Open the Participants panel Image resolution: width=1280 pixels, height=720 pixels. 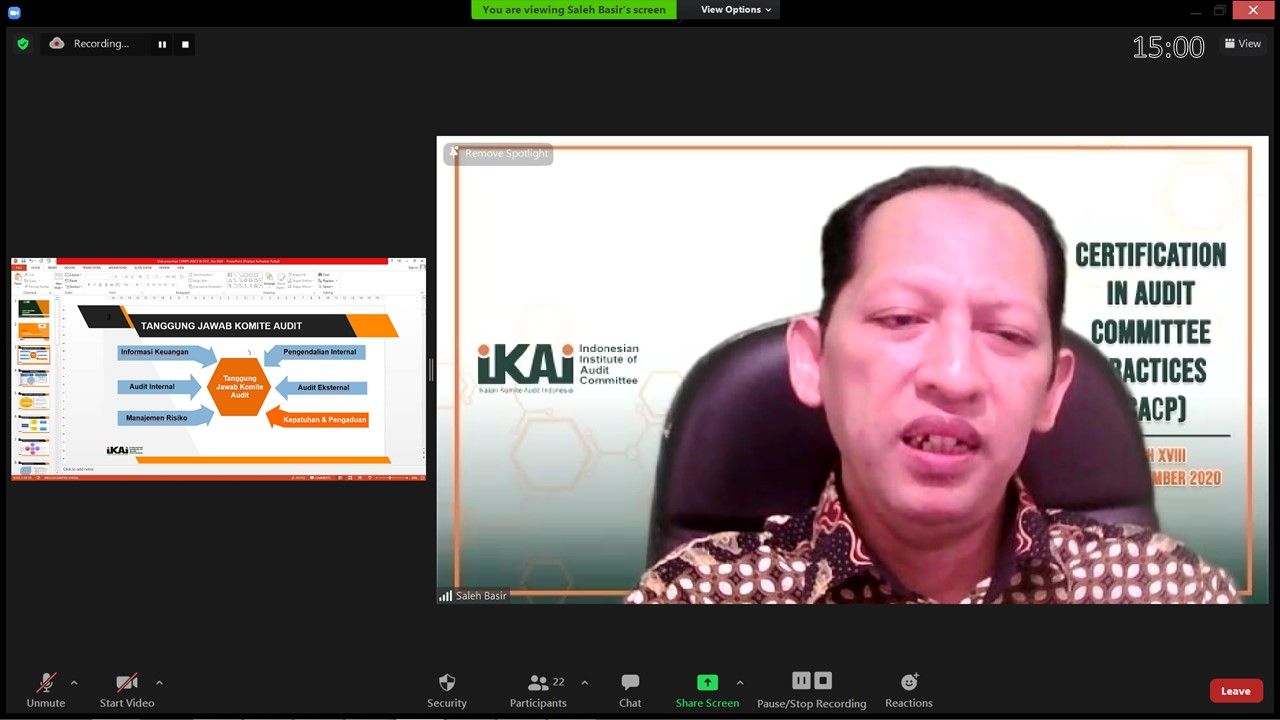tap(538, 690)
